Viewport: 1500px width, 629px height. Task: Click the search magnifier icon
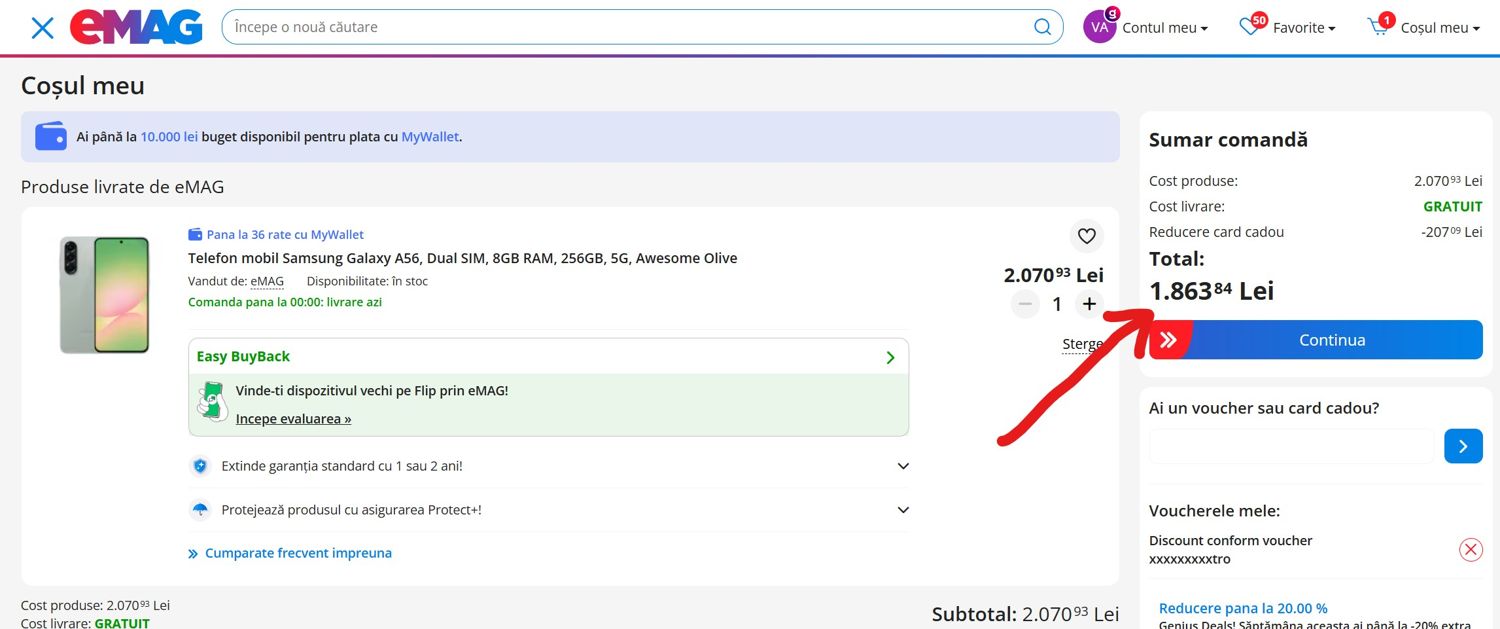pyautogui.click(x=1042, y=27)
